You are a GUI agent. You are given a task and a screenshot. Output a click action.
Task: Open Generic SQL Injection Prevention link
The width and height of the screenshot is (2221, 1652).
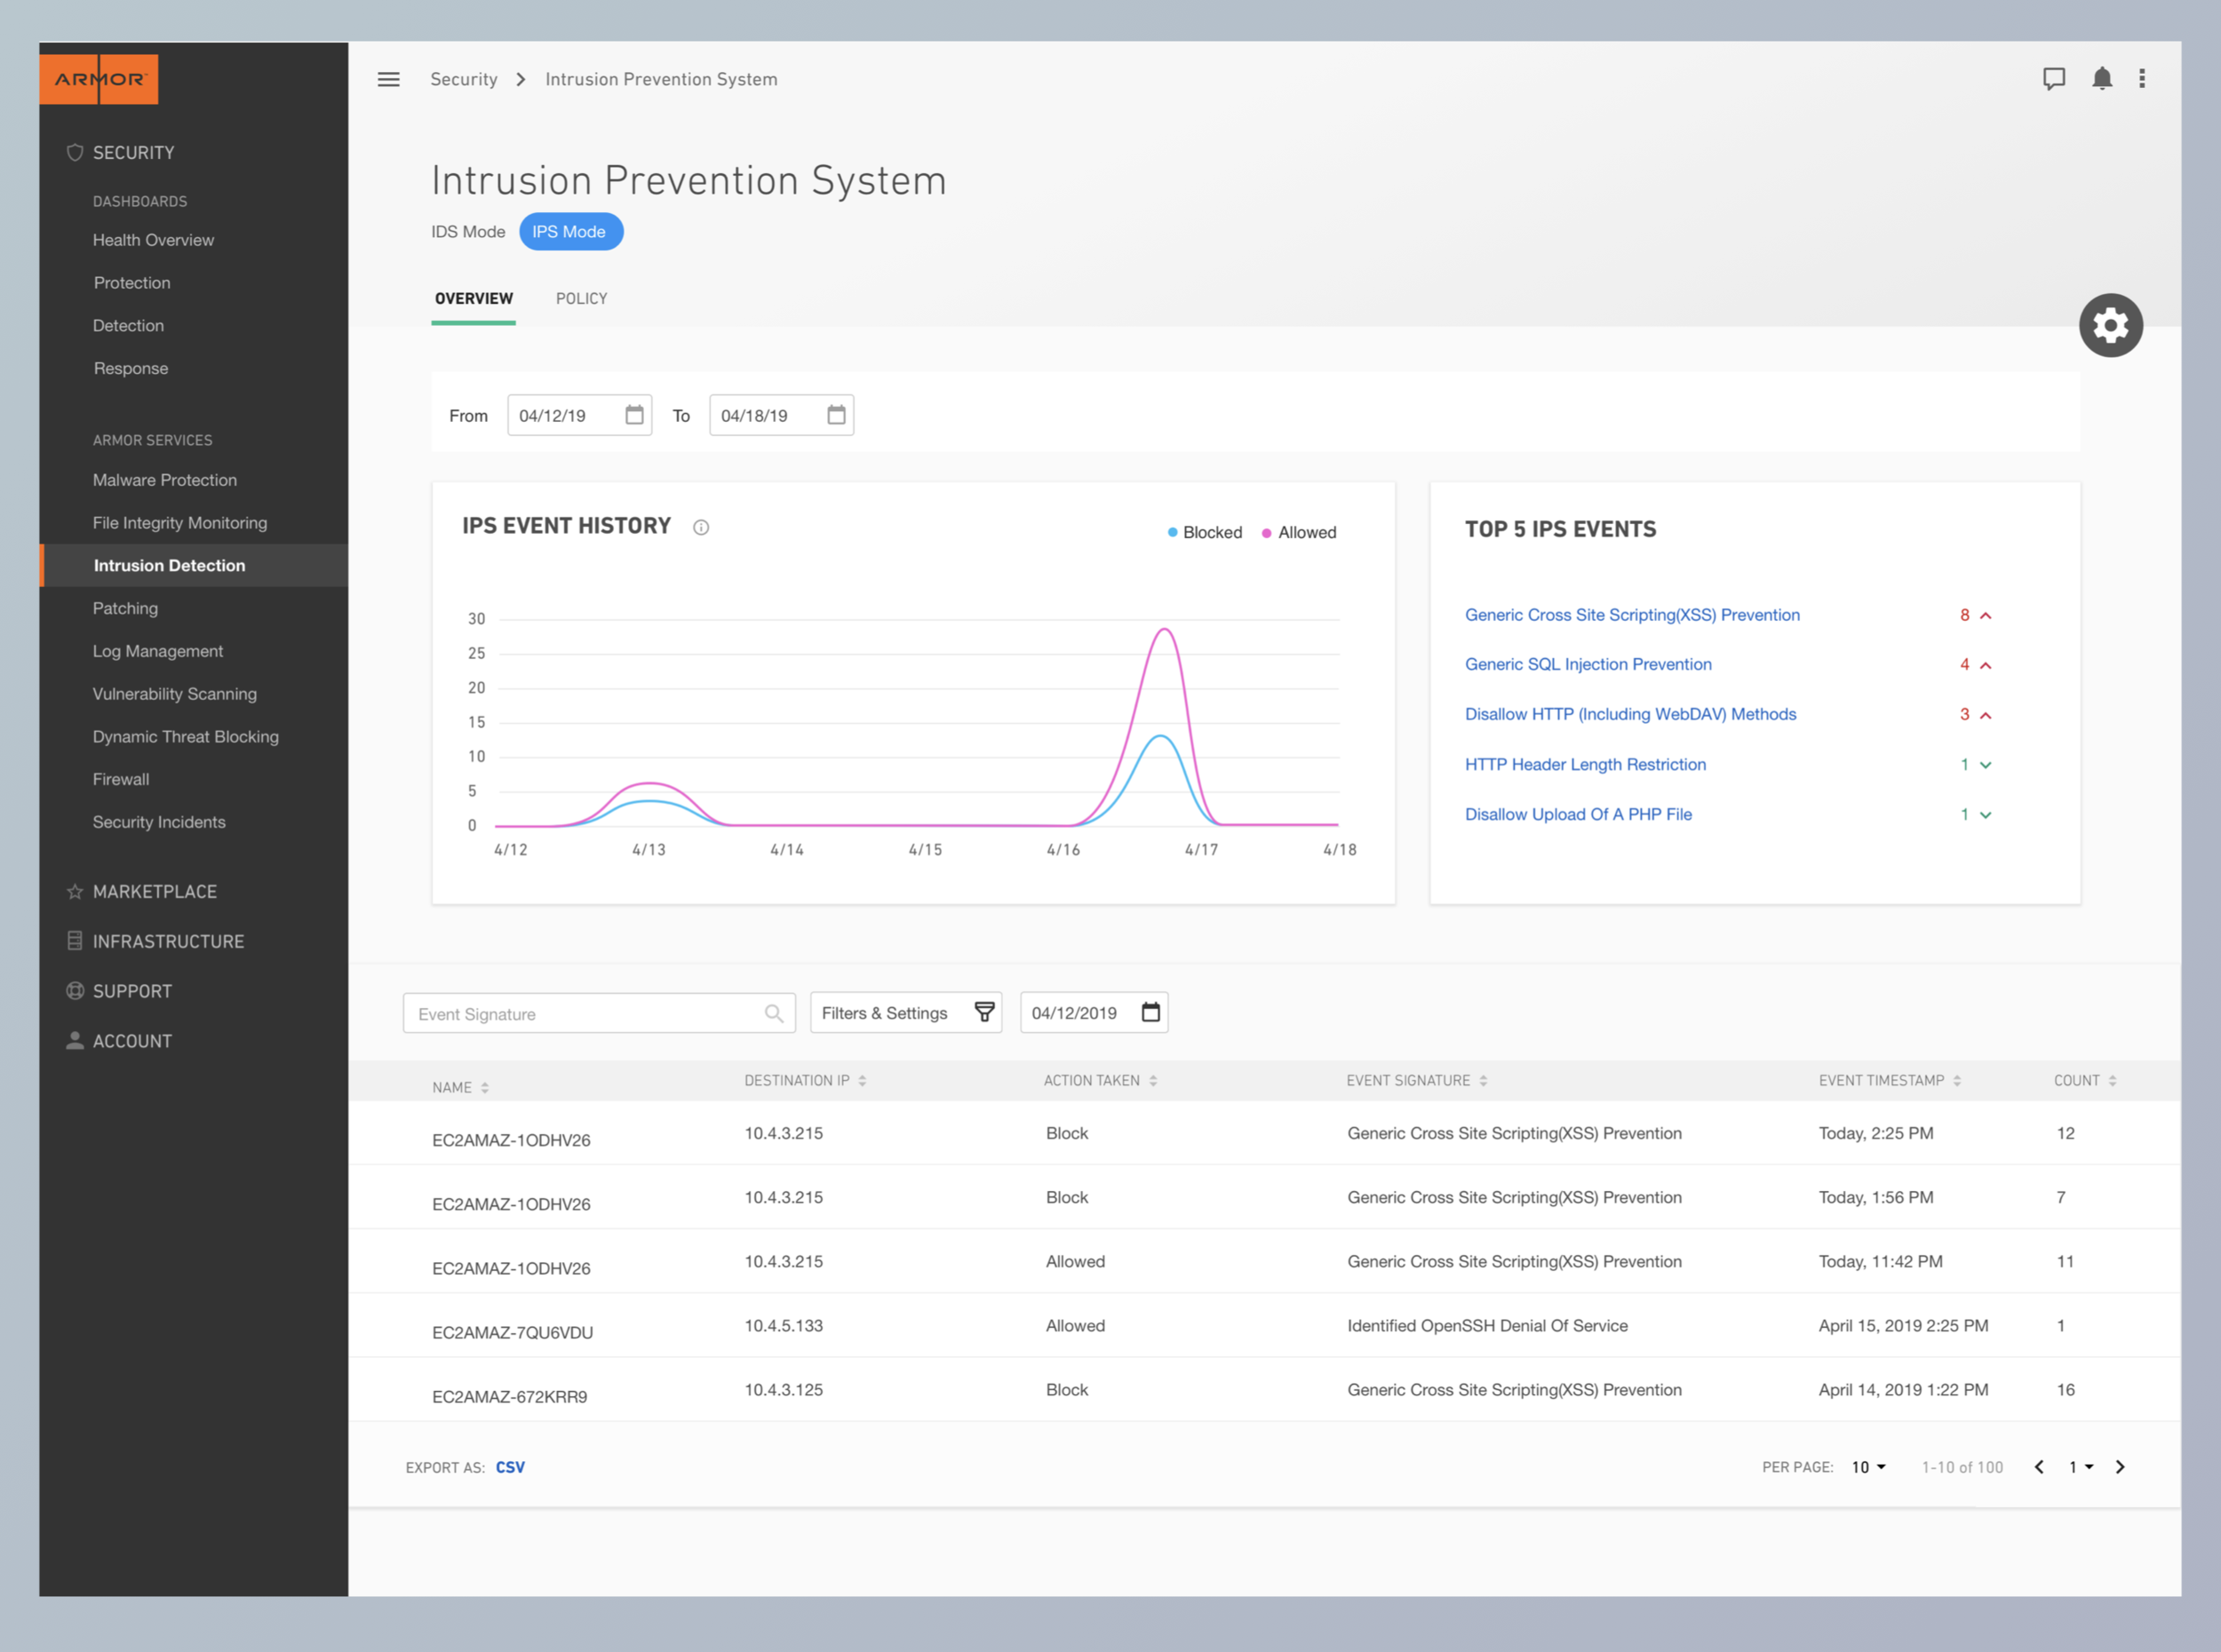(1587, 664)
